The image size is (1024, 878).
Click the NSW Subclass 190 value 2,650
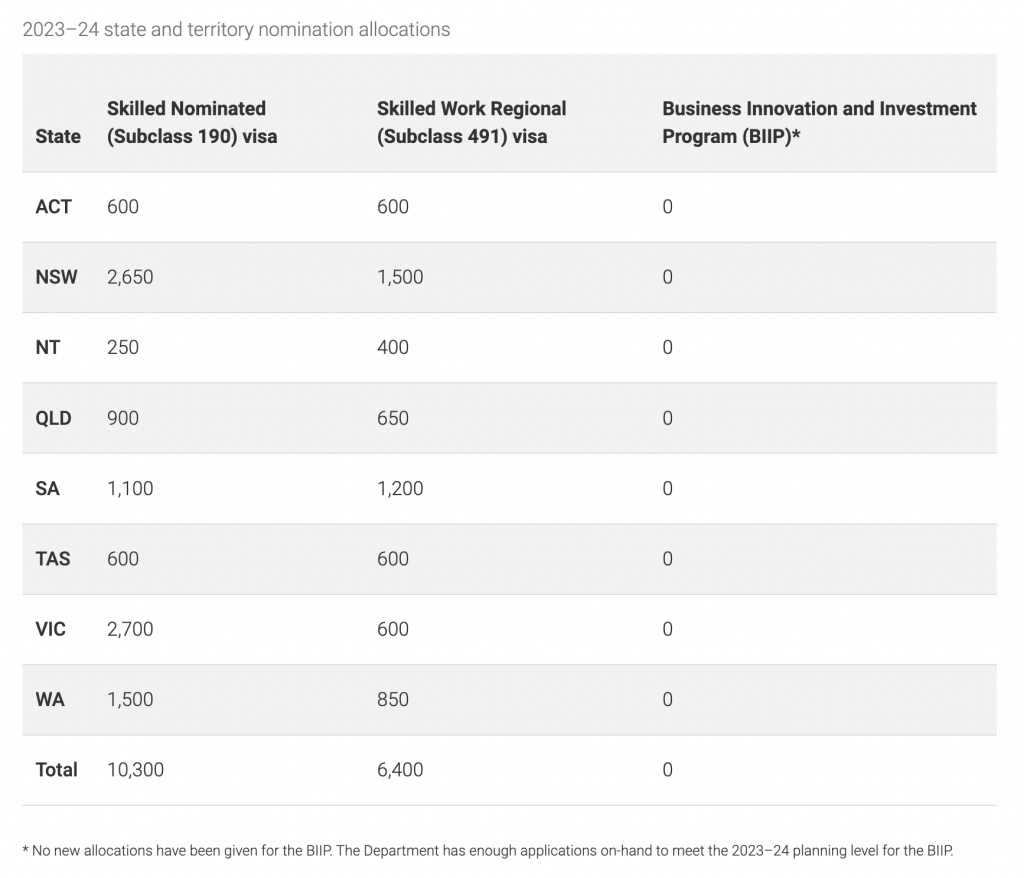[x=130, y=277]
